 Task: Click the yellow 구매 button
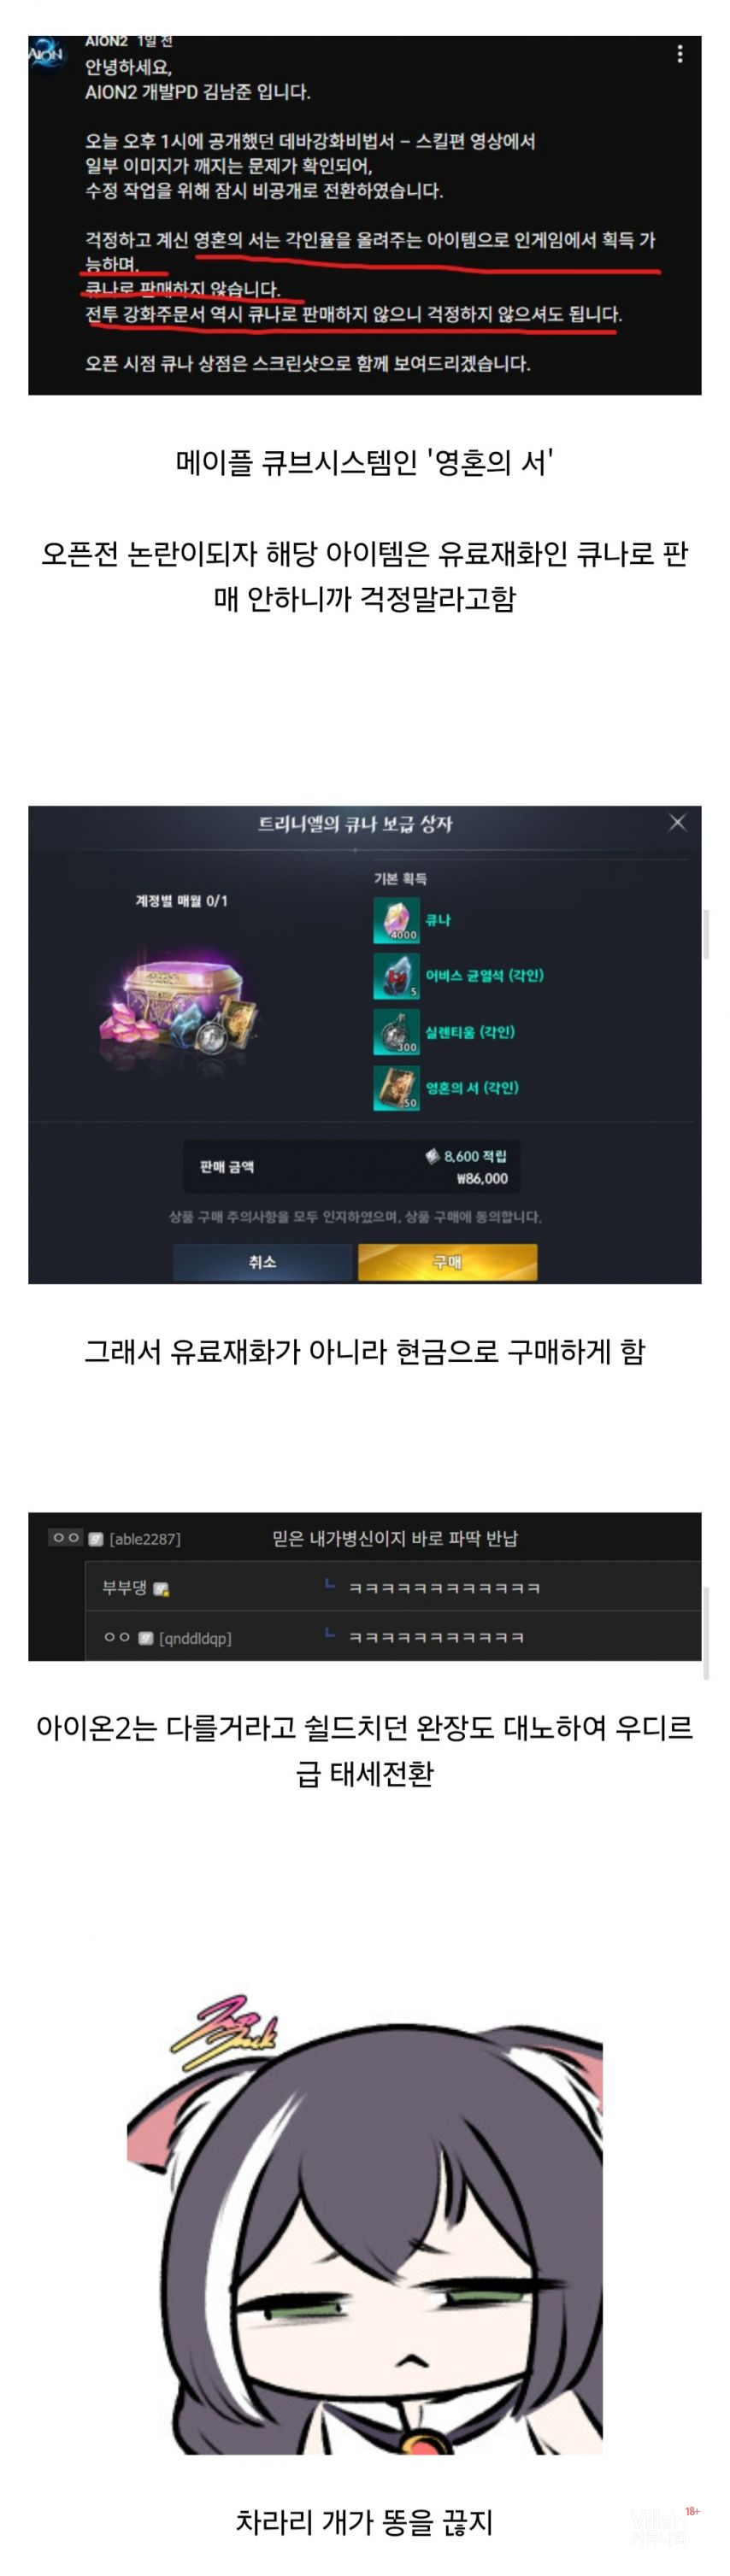447,1262
